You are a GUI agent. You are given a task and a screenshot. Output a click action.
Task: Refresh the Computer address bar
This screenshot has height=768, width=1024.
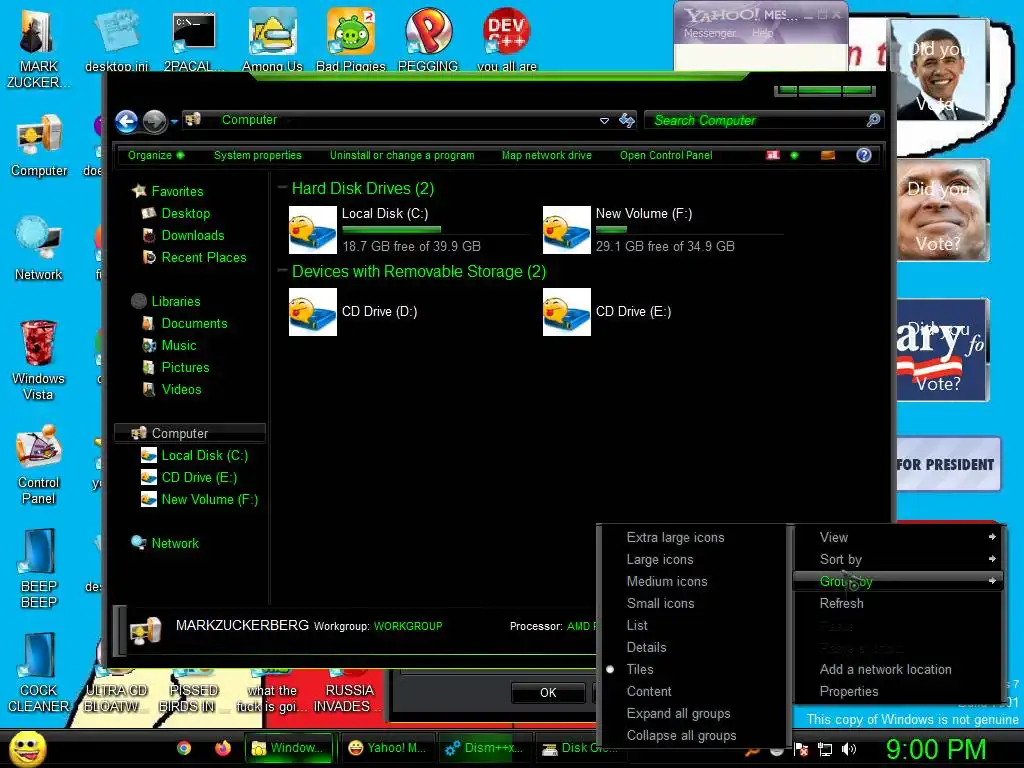(627, 120)
